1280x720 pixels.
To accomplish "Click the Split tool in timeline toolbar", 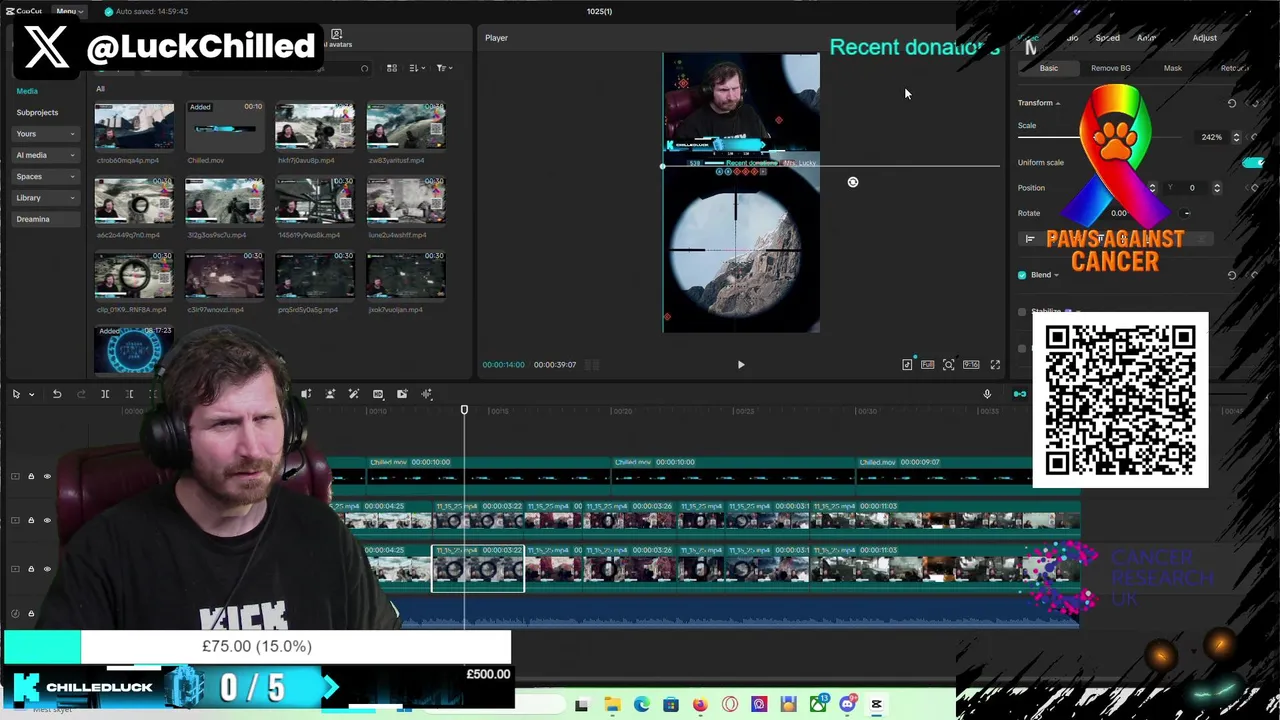I will [105, 394].
